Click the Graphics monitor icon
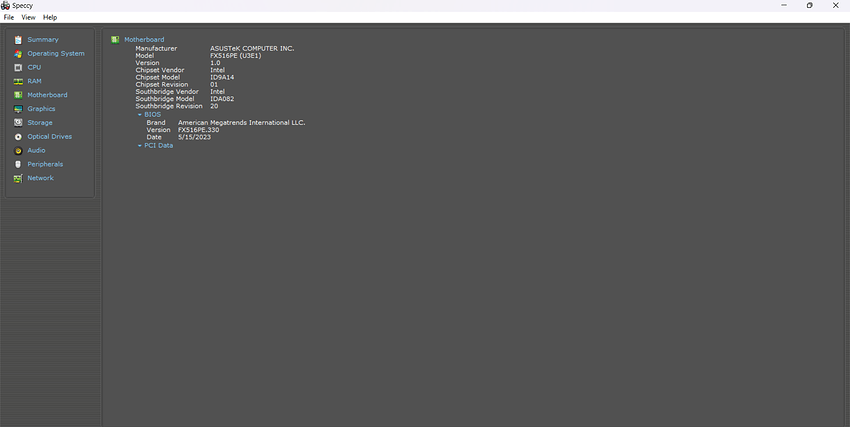850x427 pixels. click(18, 109)
